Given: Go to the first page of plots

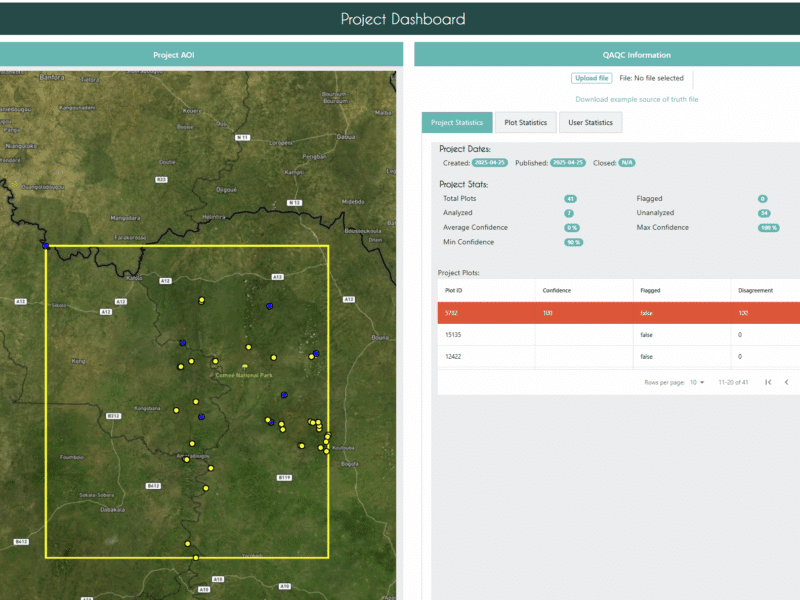Looking at the screenshot, I should [x=768, y=382].
